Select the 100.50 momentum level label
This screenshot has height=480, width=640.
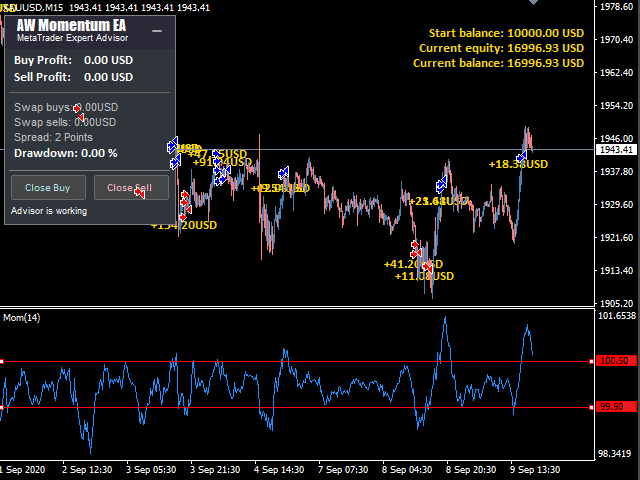[616, 361]
